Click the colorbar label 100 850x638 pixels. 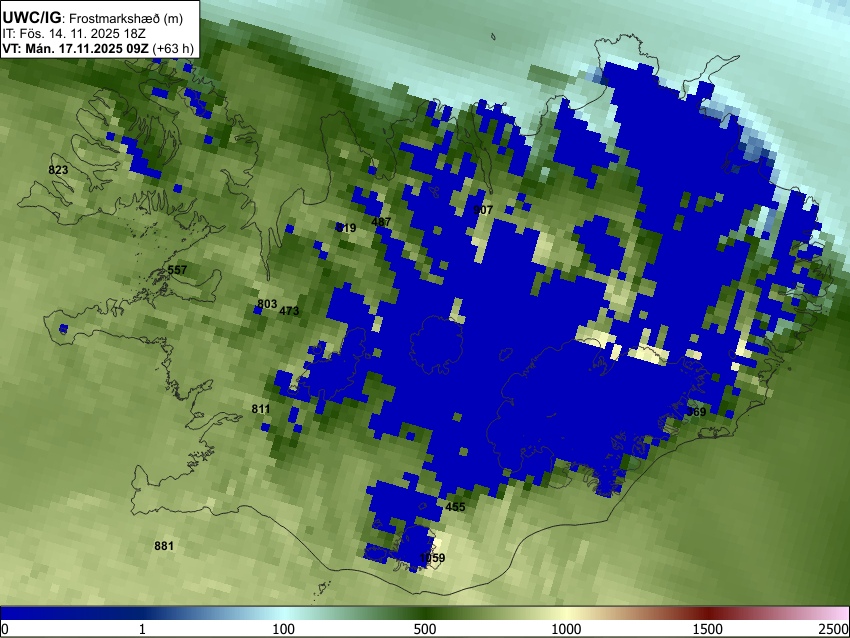pyautogui.click(x=283, y=629)
